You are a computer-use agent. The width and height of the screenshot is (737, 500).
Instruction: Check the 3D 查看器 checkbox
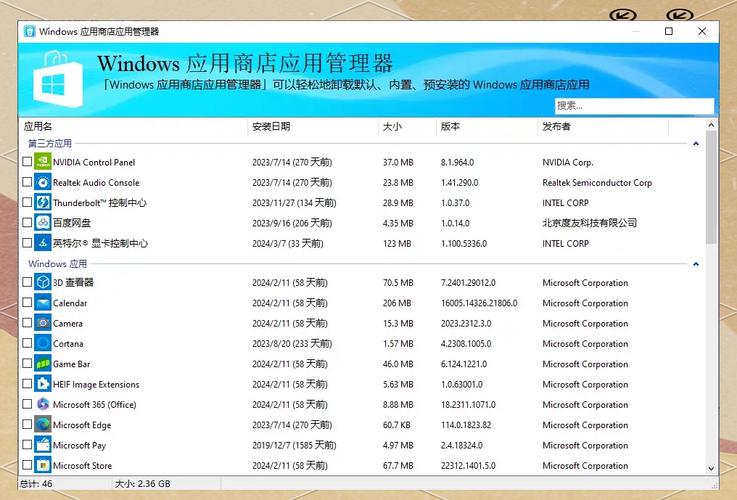point(27,282)
